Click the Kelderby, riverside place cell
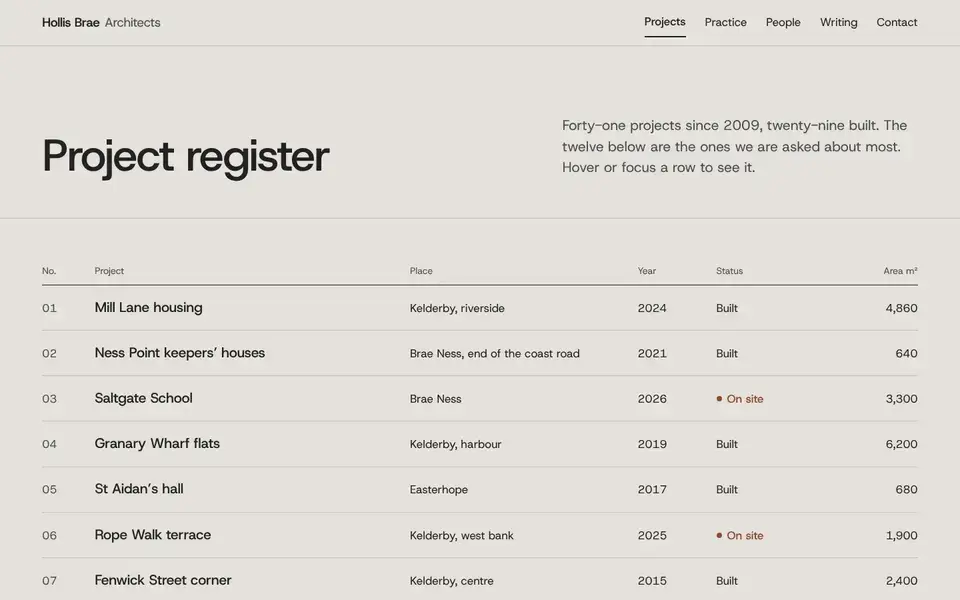 tap(457, 308)
